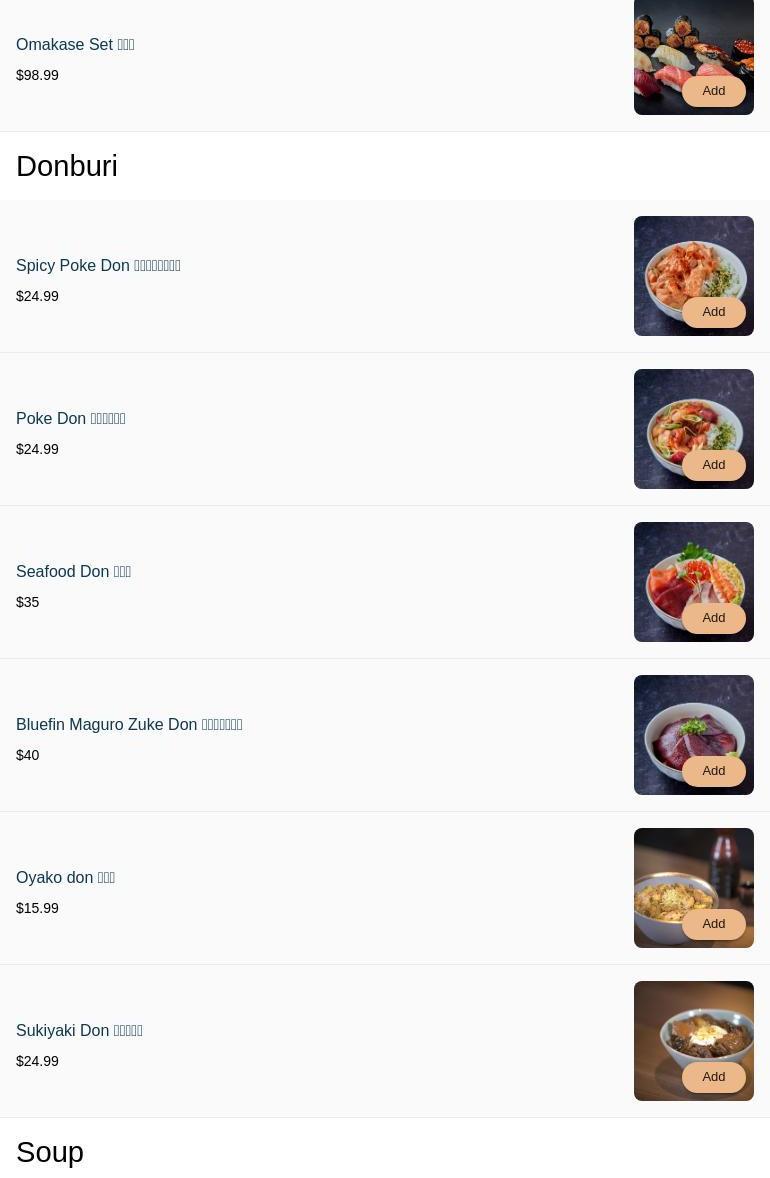View Oyako don photo thumbnail
Screen dimensions: 770x1178
coord(693,872)
